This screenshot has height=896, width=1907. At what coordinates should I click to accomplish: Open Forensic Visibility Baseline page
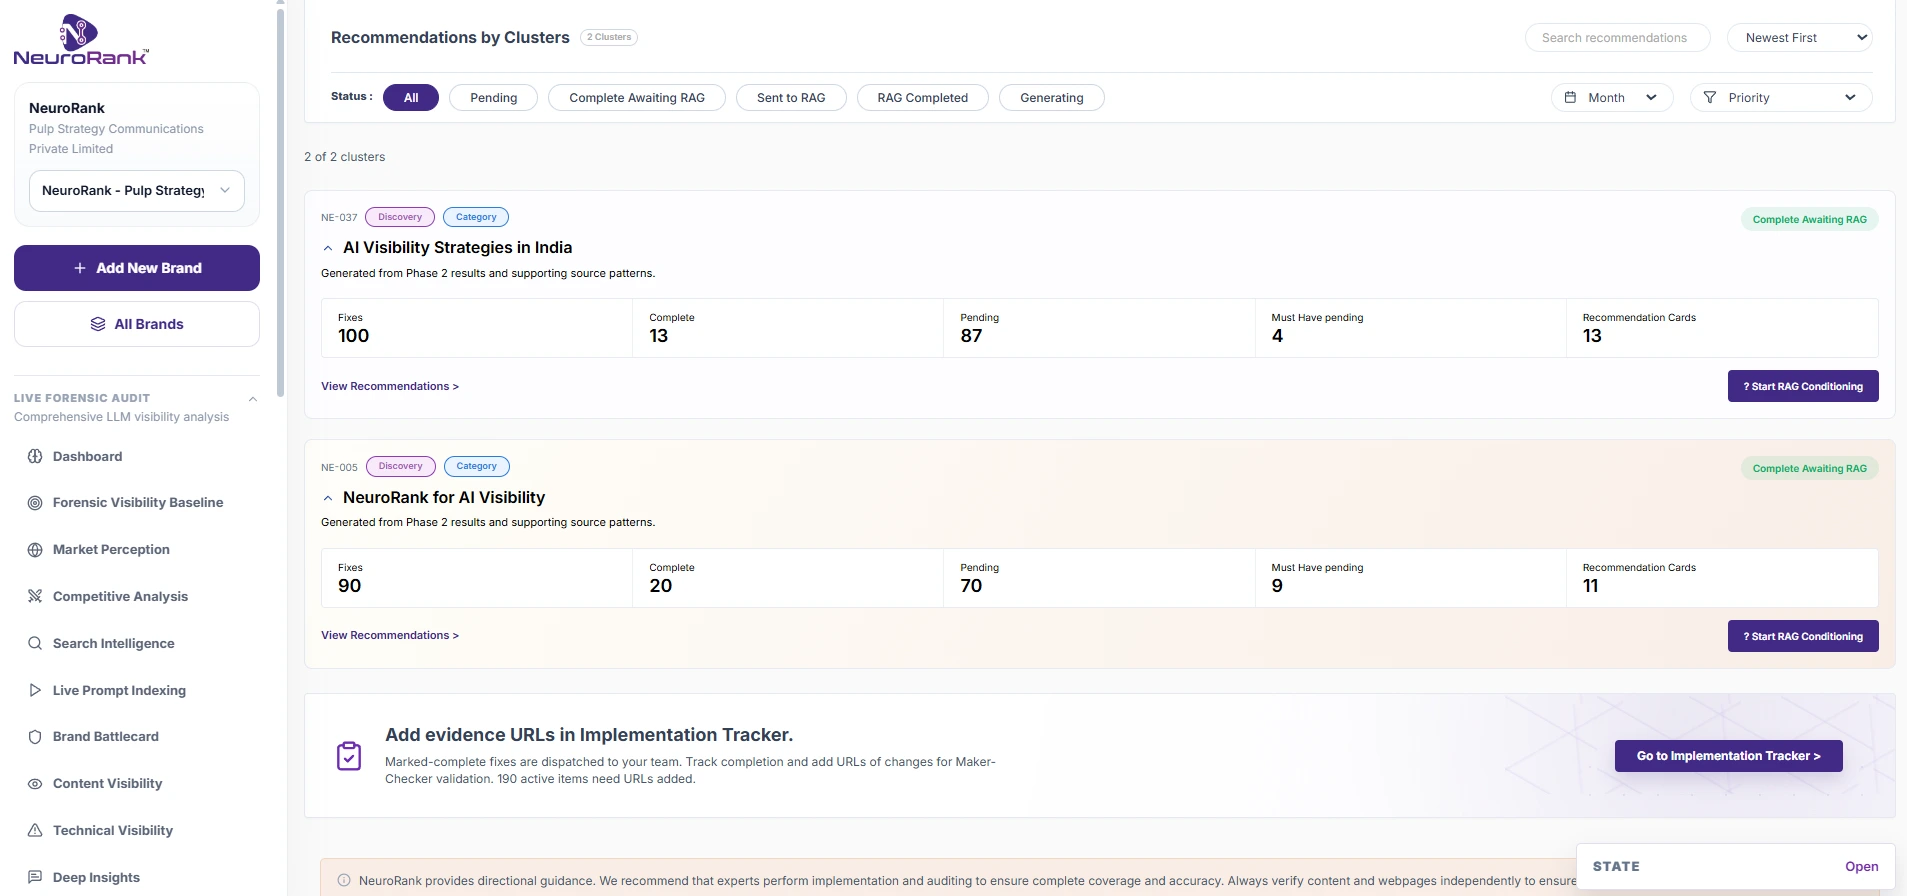[137, 503]
